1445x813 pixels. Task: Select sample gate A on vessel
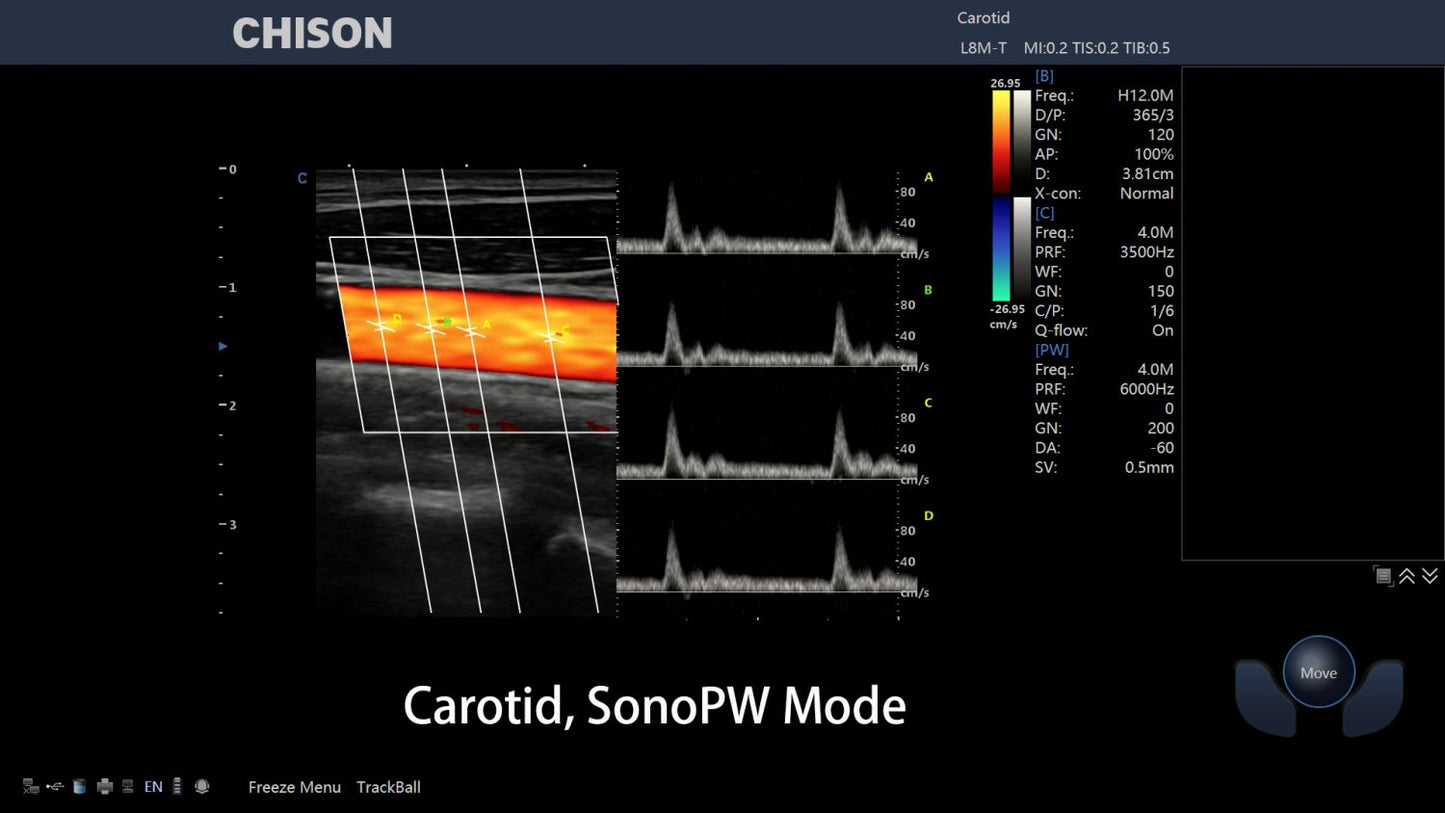470,331
